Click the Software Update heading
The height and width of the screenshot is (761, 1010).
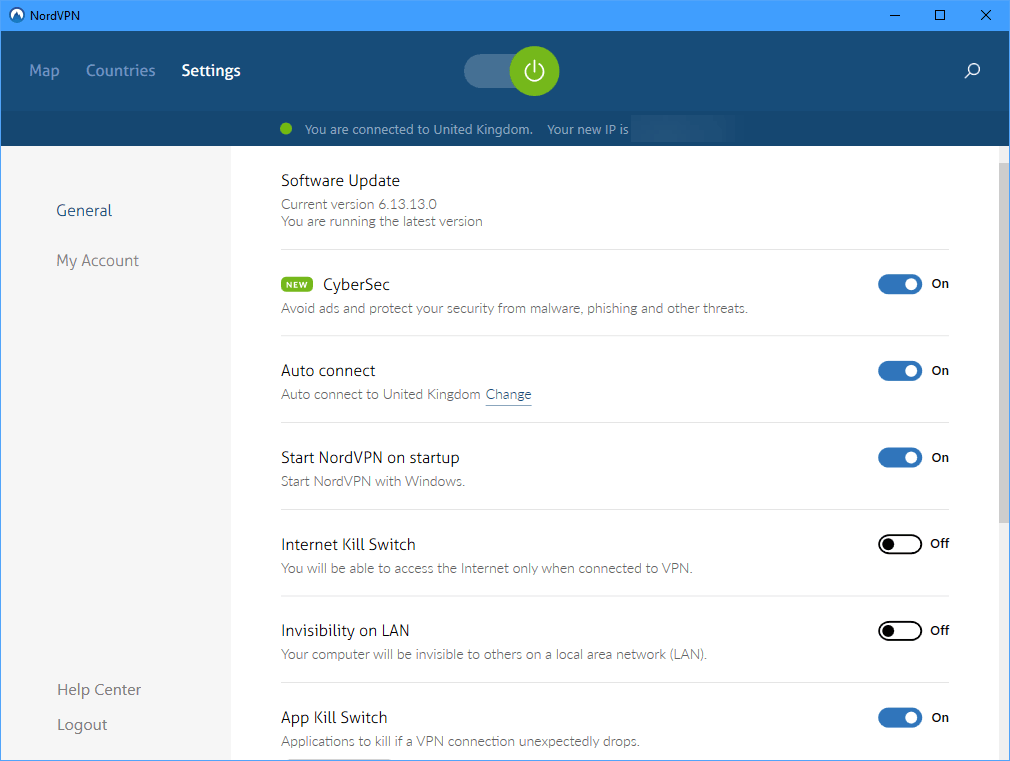click(340, 181)
